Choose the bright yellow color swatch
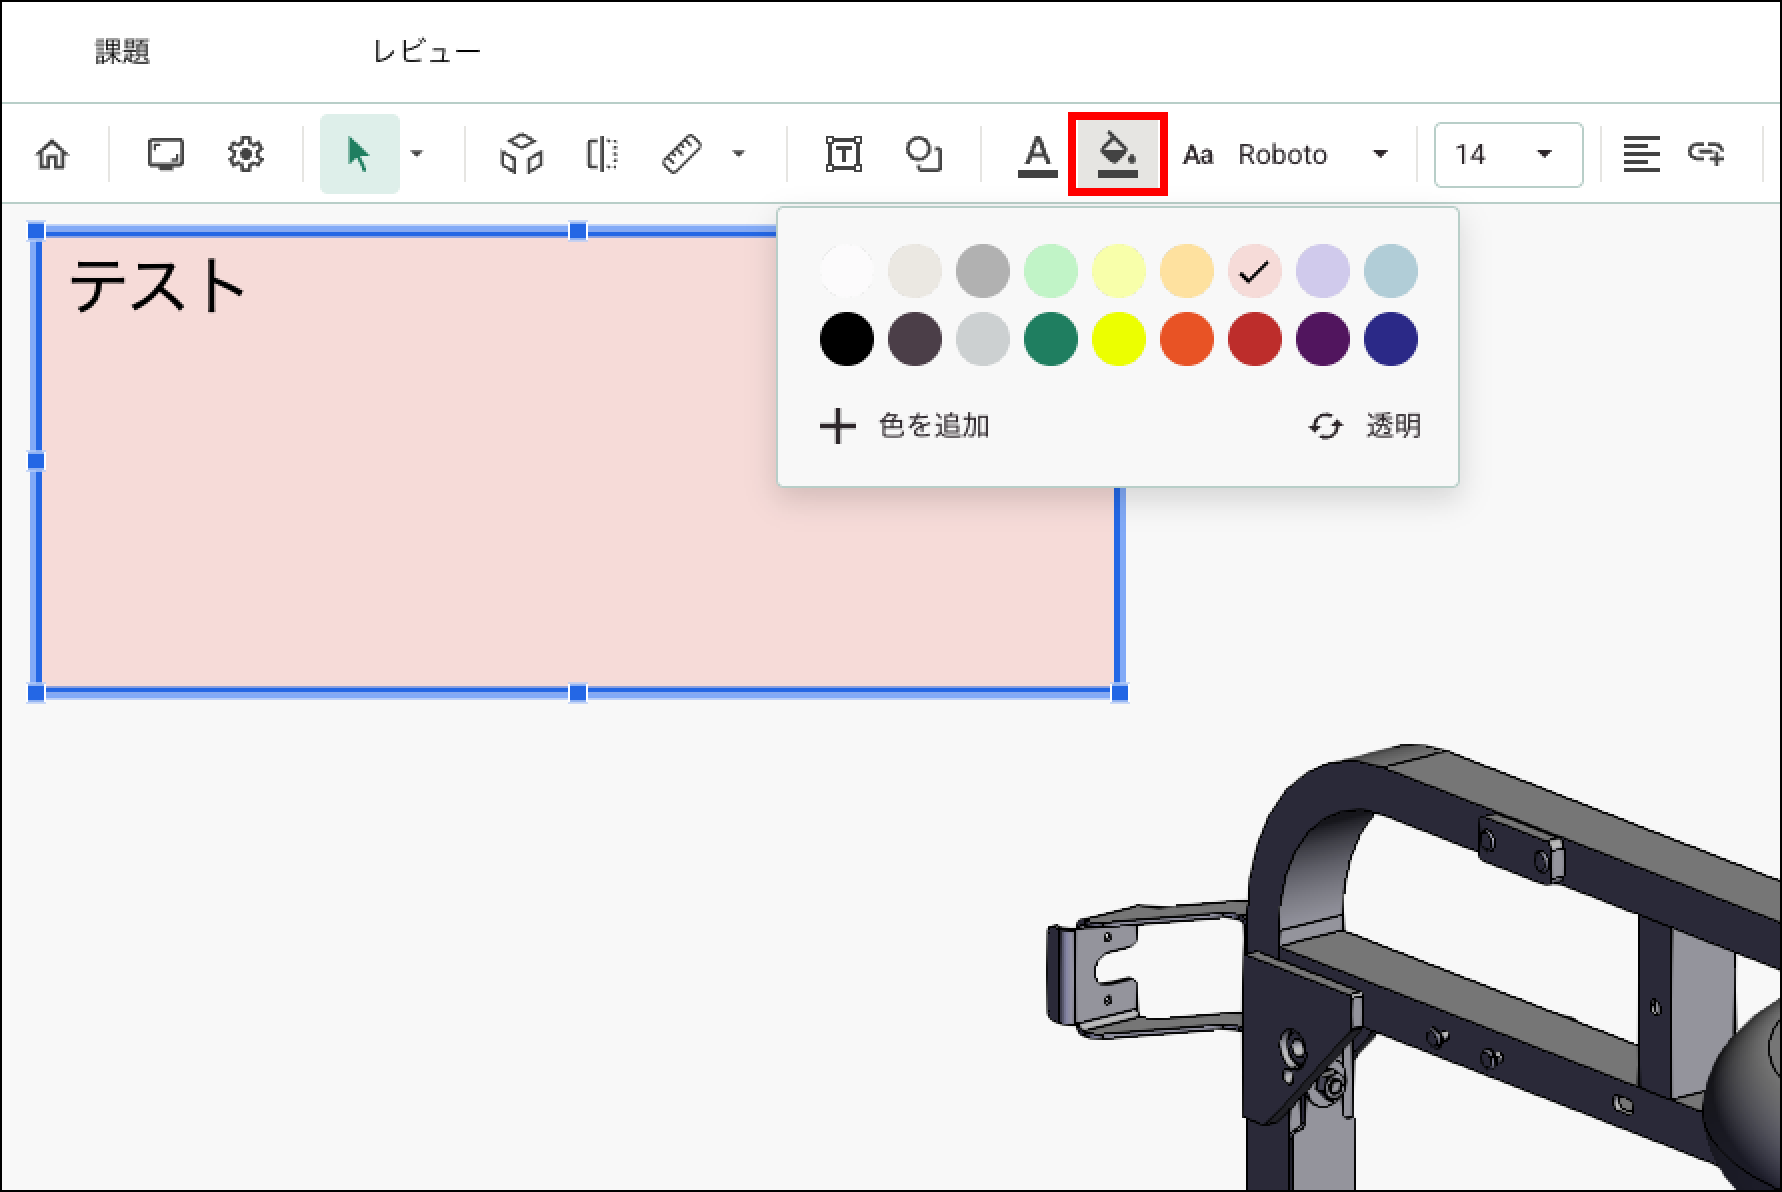 (x=1118, y=339)
